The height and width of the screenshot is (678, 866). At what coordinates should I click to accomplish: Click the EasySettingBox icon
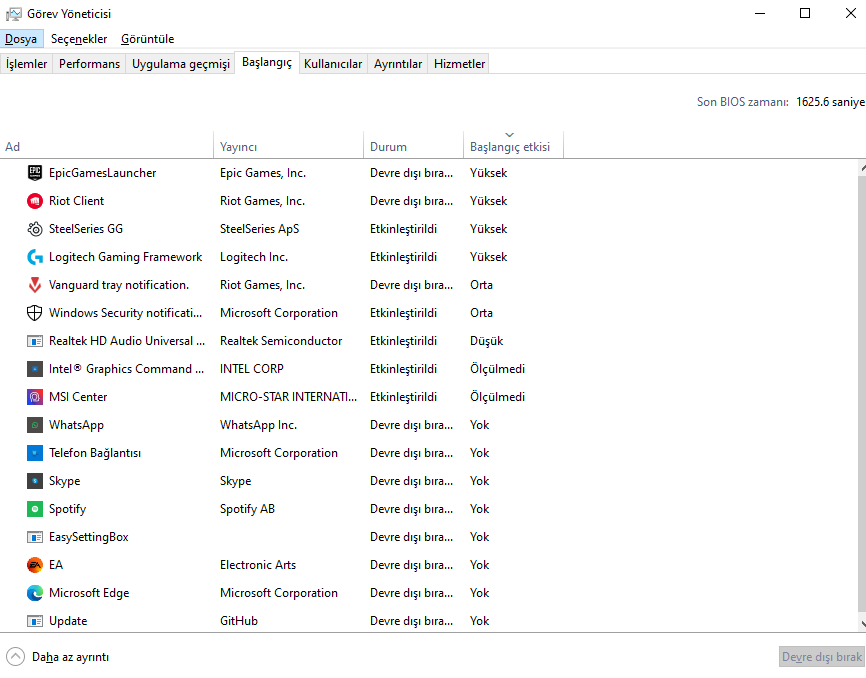point(35,537)
